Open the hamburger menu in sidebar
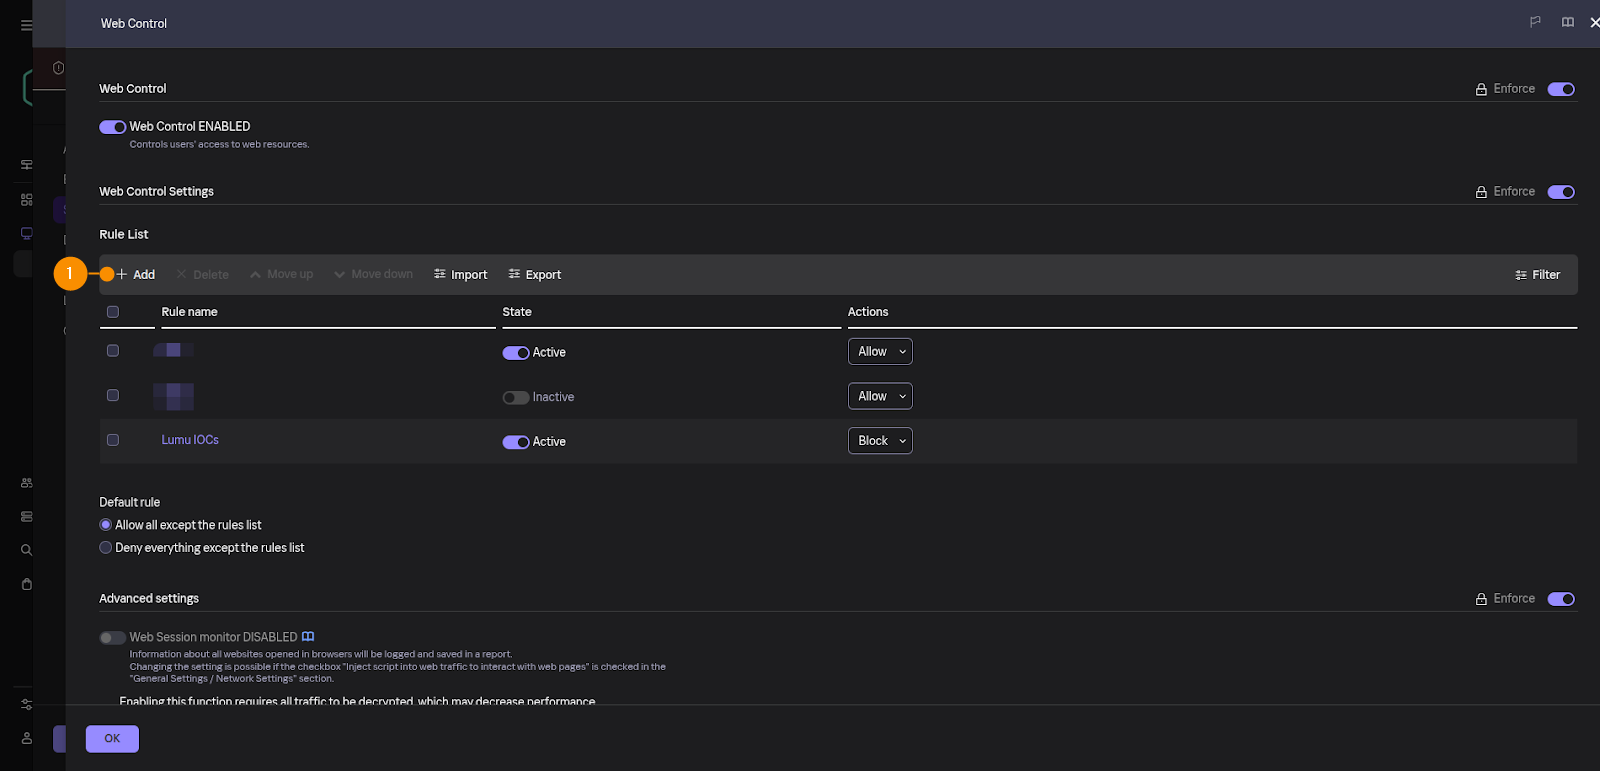The image size is (1600, 771). [x=27, y=25]
